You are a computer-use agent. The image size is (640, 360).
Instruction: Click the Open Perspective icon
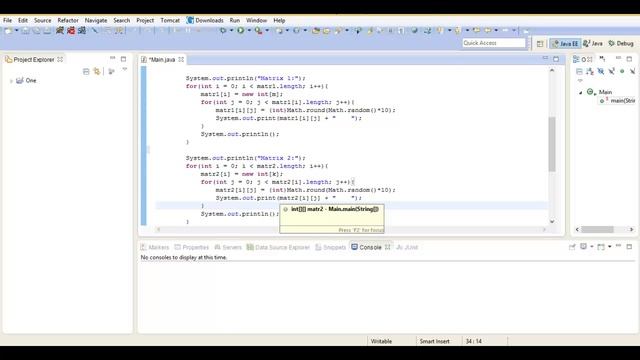click(540, 44)
